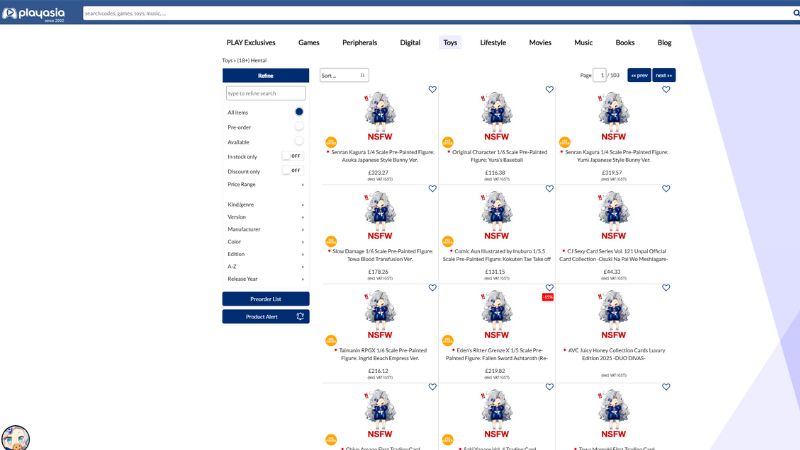800x450 pixels.
Task: Wishlist heart for AVC Juicy Honey Collection Cards
Action: click(666, 288)
